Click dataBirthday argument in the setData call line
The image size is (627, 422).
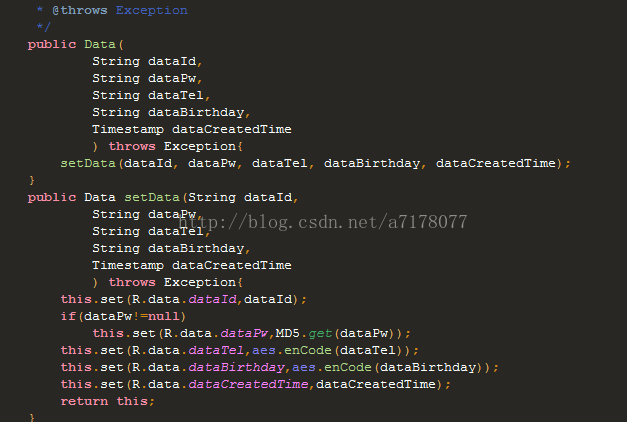(x=372, y=164)
